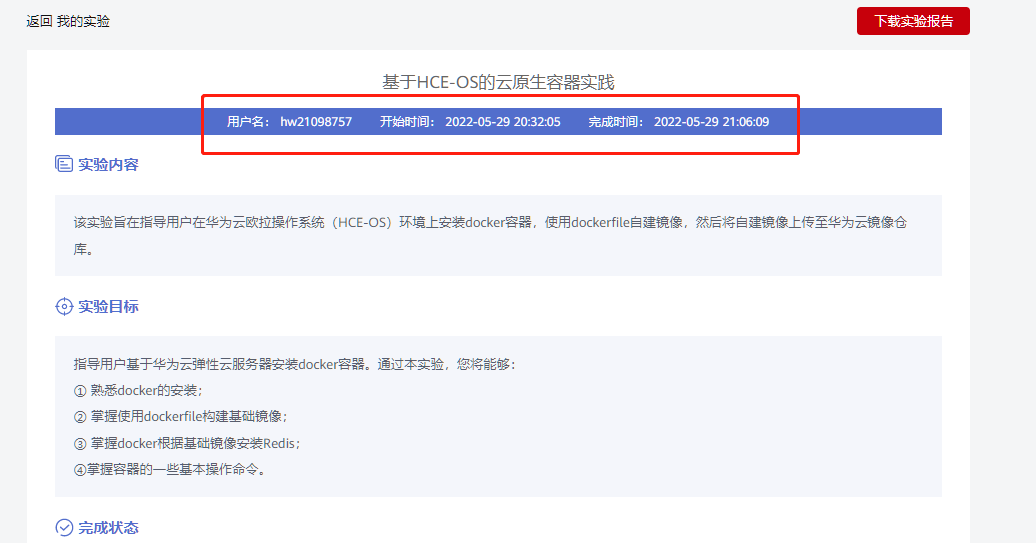Click the paragraph starting 该实验旨在指导用户
Viewport: 1036px width, 543px height.
pyautogui.click(x=490, y=236)
